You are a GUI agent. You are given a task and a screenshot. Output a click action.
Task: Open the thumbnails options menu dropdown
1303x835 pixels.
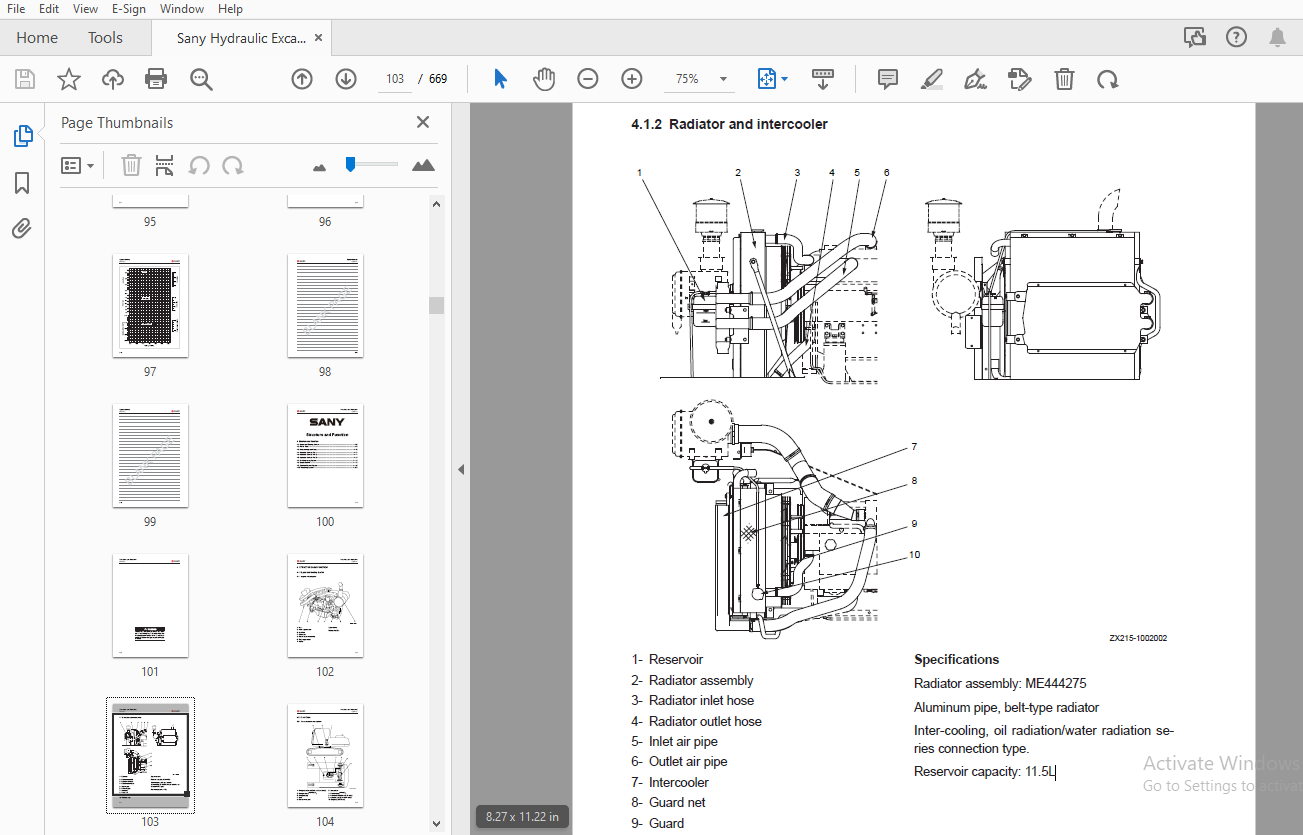coord(78,165)
